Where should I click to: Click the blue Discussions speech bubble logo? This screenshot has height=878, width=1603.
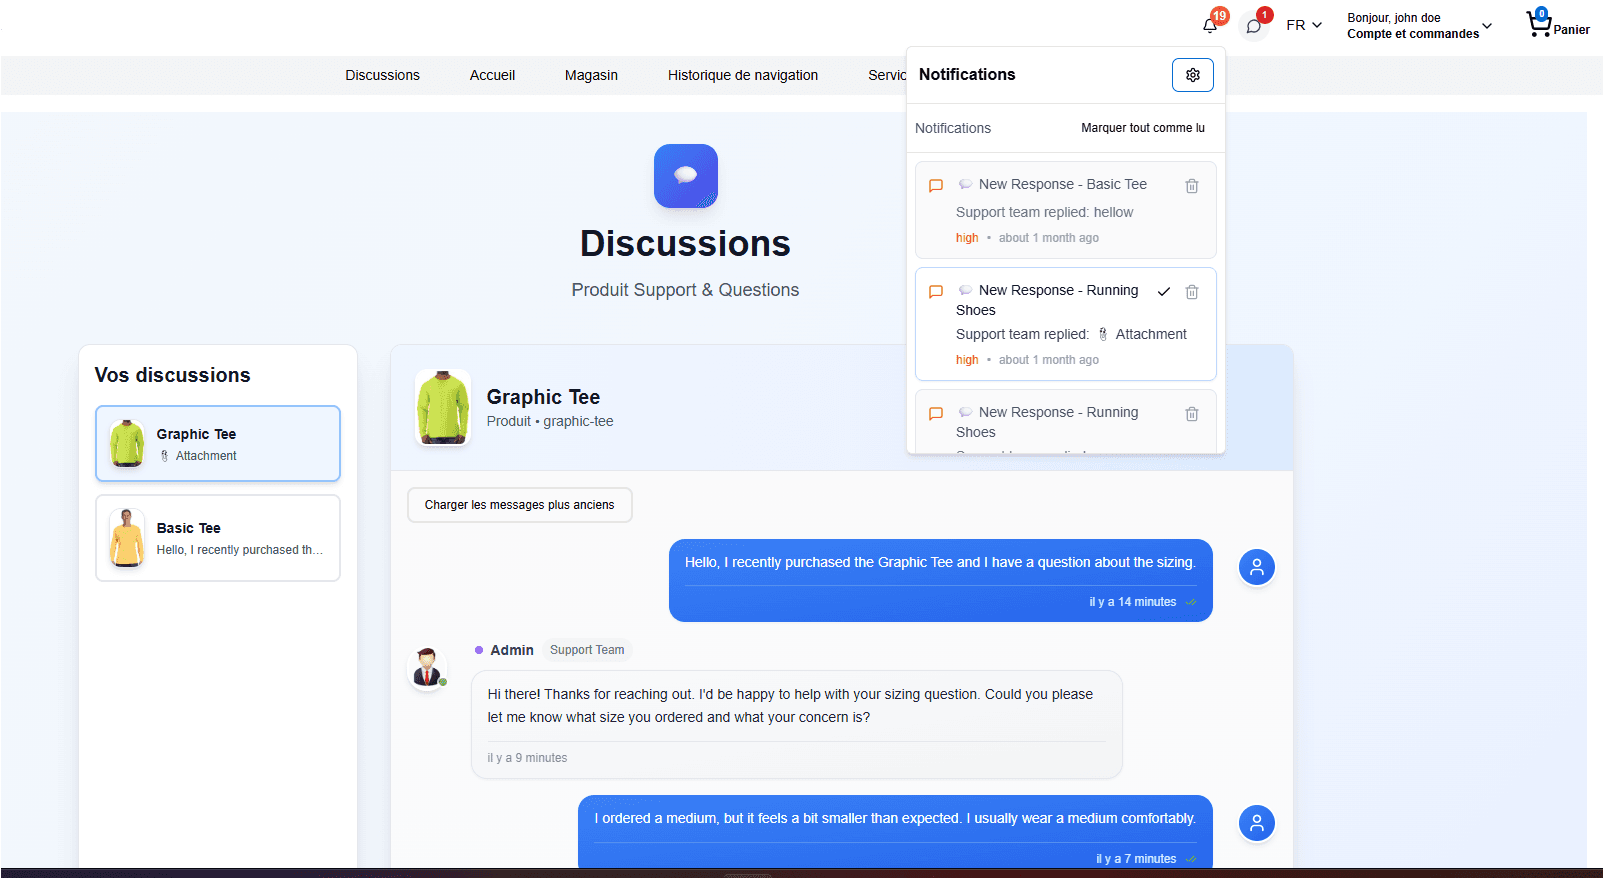point(685,176)
